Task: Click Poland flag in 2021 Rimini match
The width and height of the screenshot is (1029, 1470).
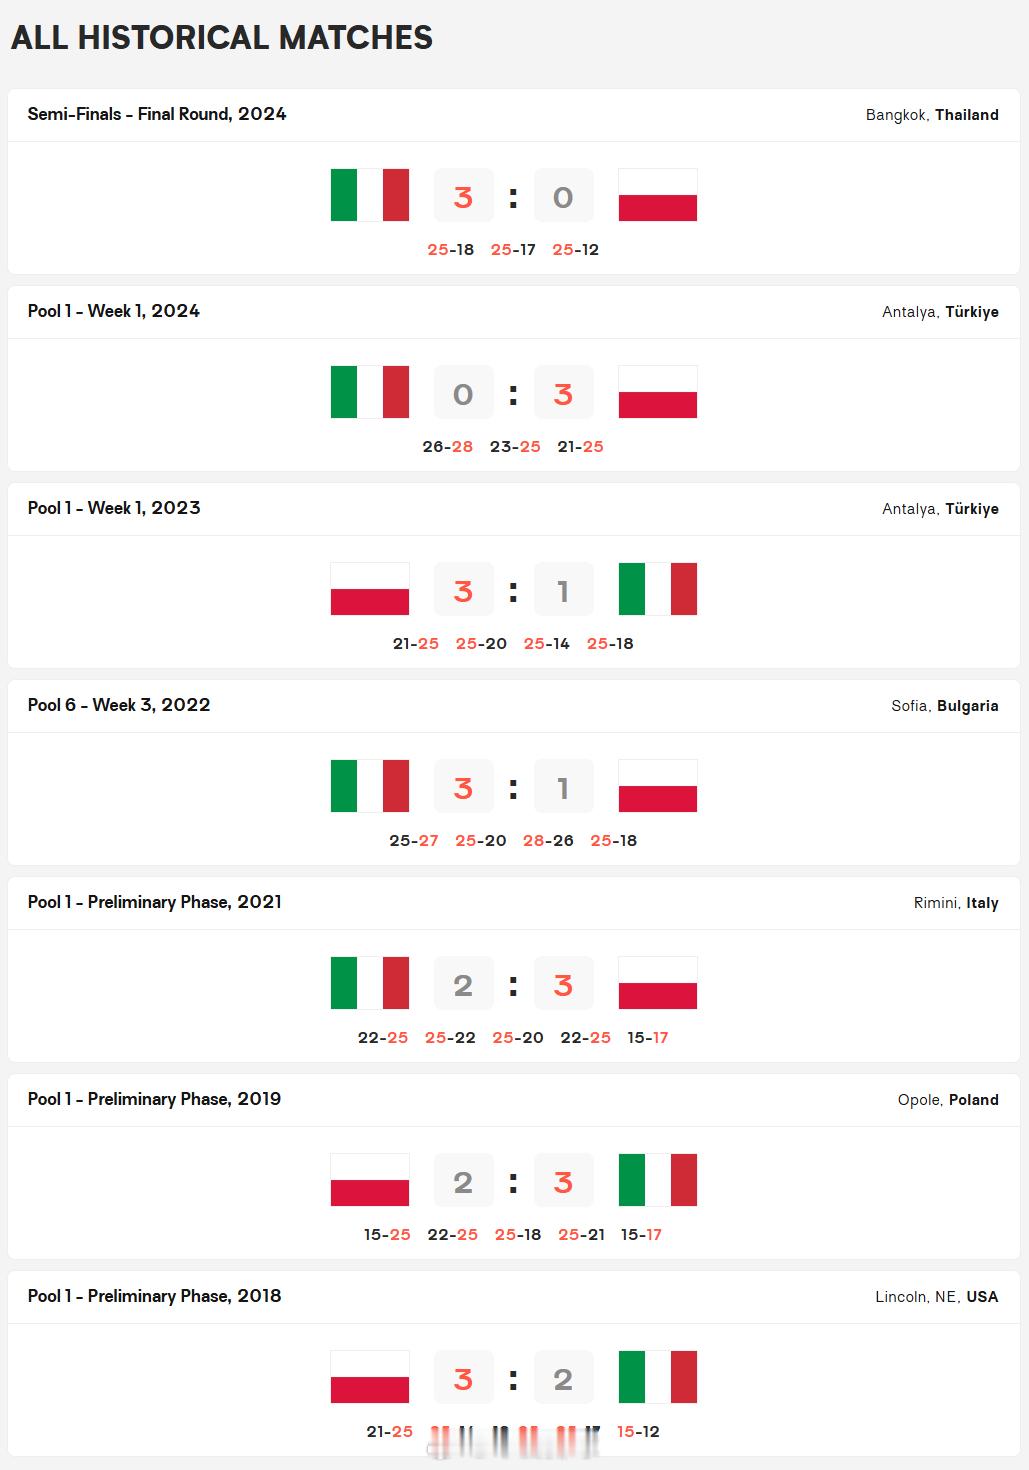Action: coord(658,983)
